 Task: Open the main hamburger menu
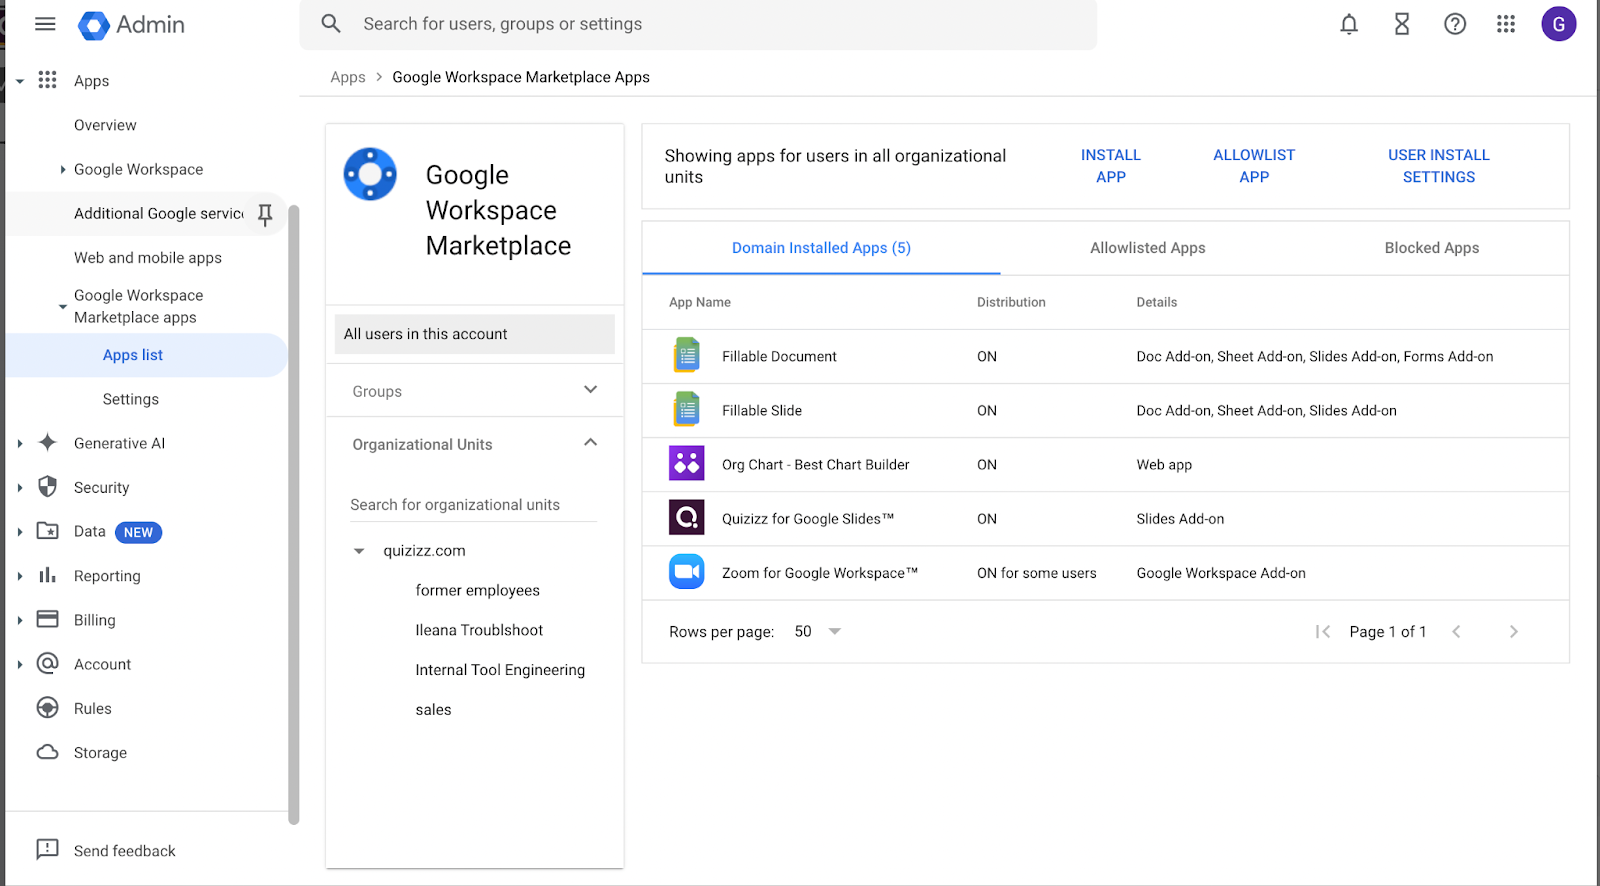click(x=45, y=24)
